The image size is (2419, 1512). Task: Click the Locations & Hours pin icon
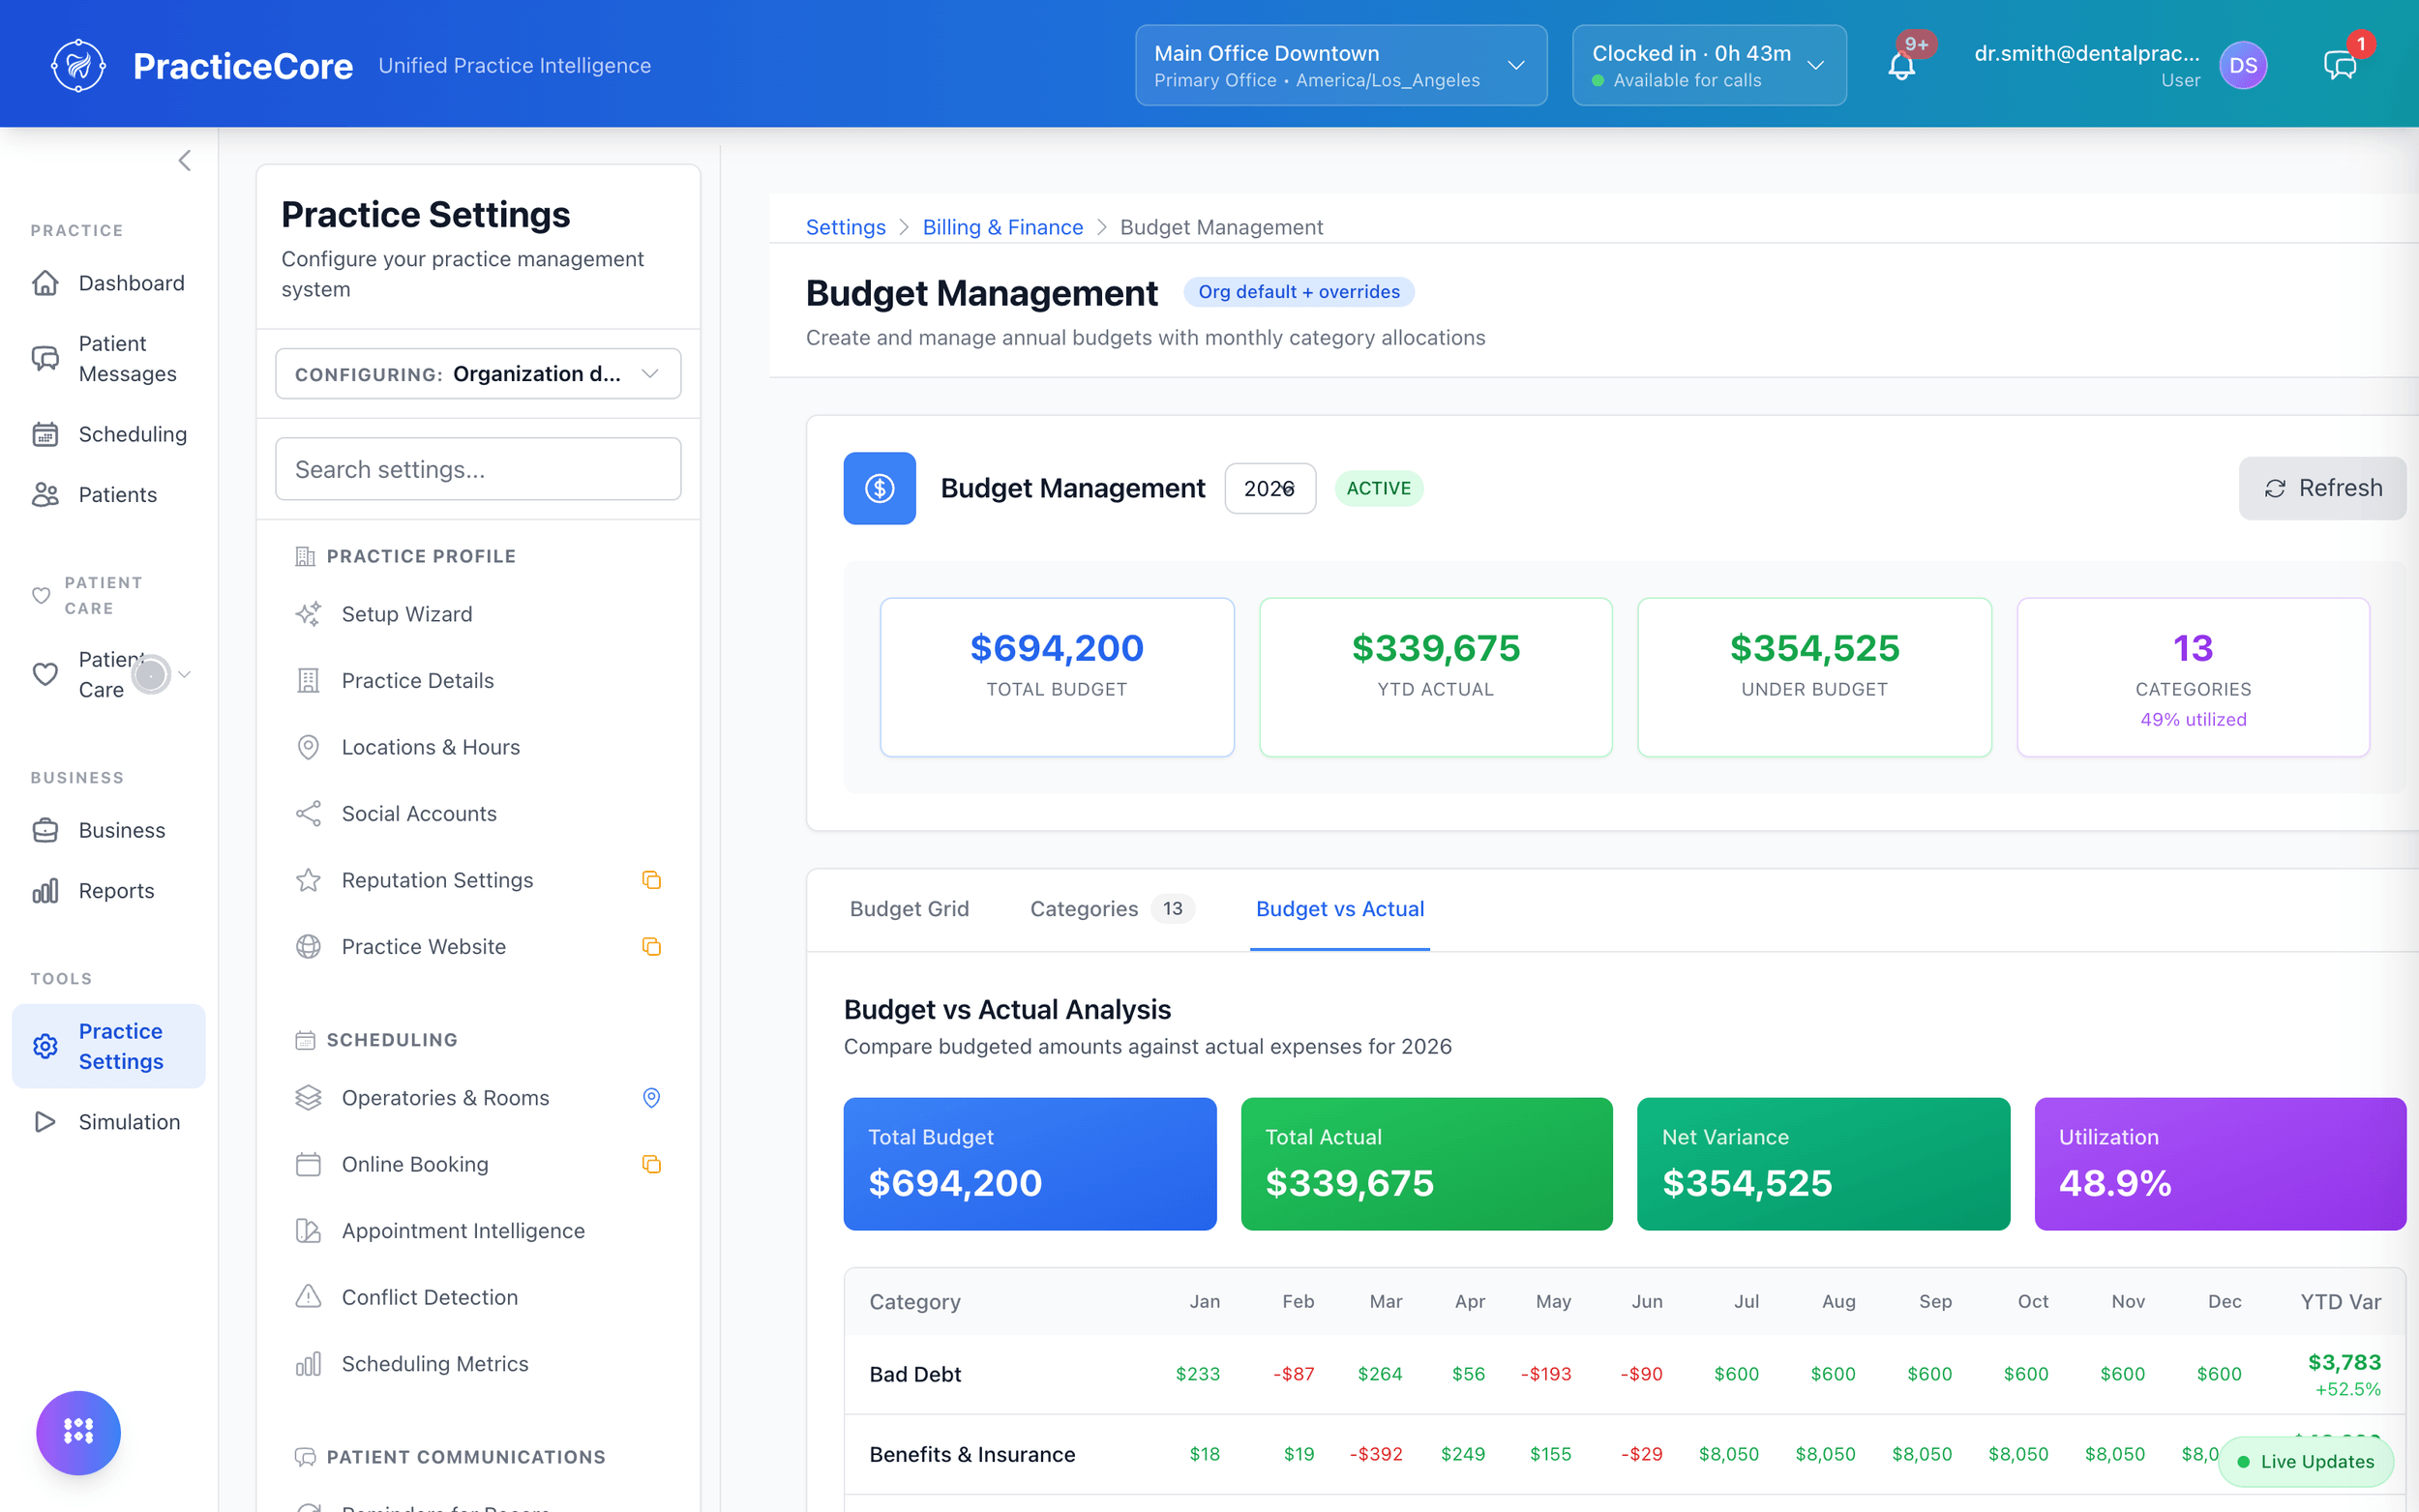308,747
